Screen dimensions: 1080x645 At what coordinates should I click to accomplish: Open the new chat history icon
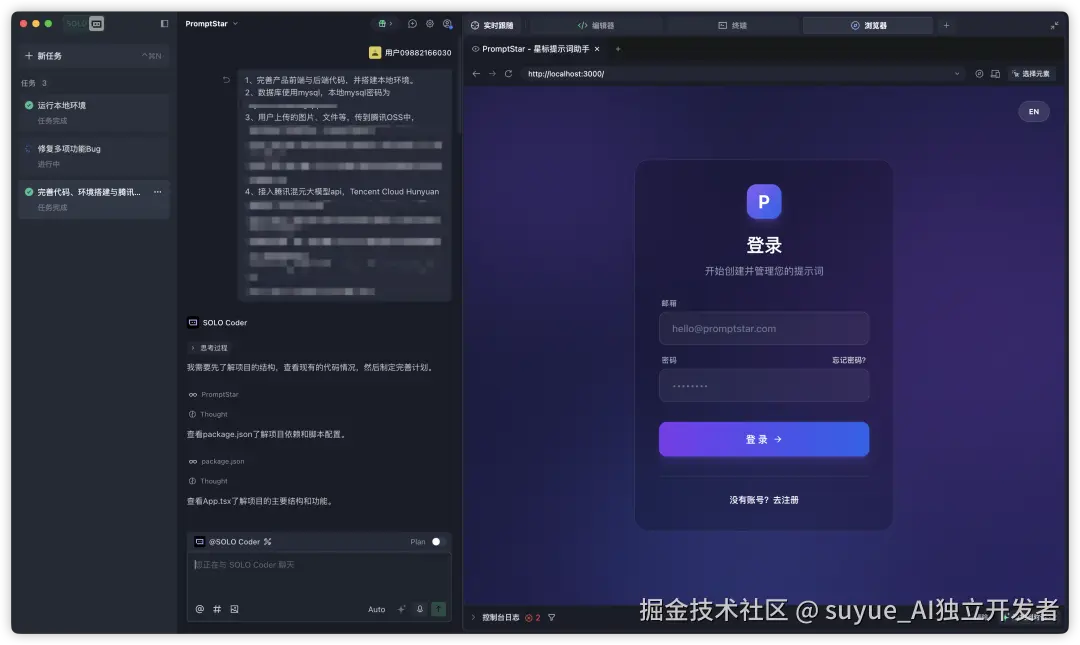[x=412, y=23]
